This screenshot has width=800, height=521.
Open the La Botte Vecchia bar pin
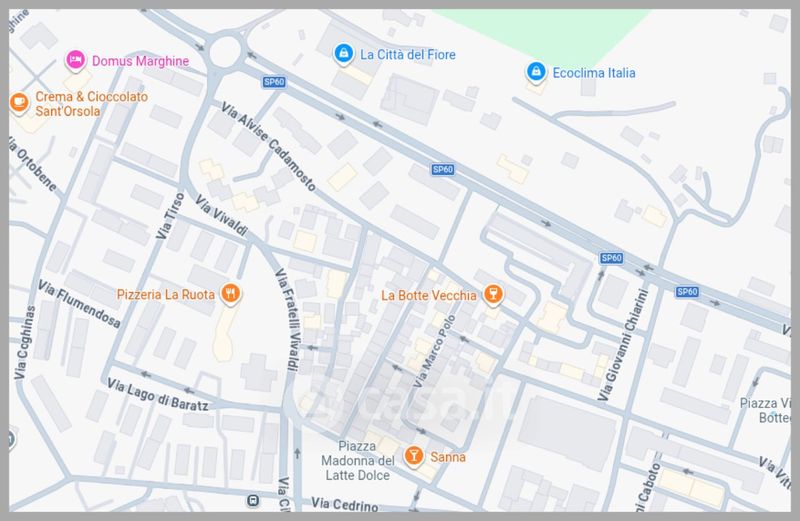pyautogui.click(x=493, y=295)
